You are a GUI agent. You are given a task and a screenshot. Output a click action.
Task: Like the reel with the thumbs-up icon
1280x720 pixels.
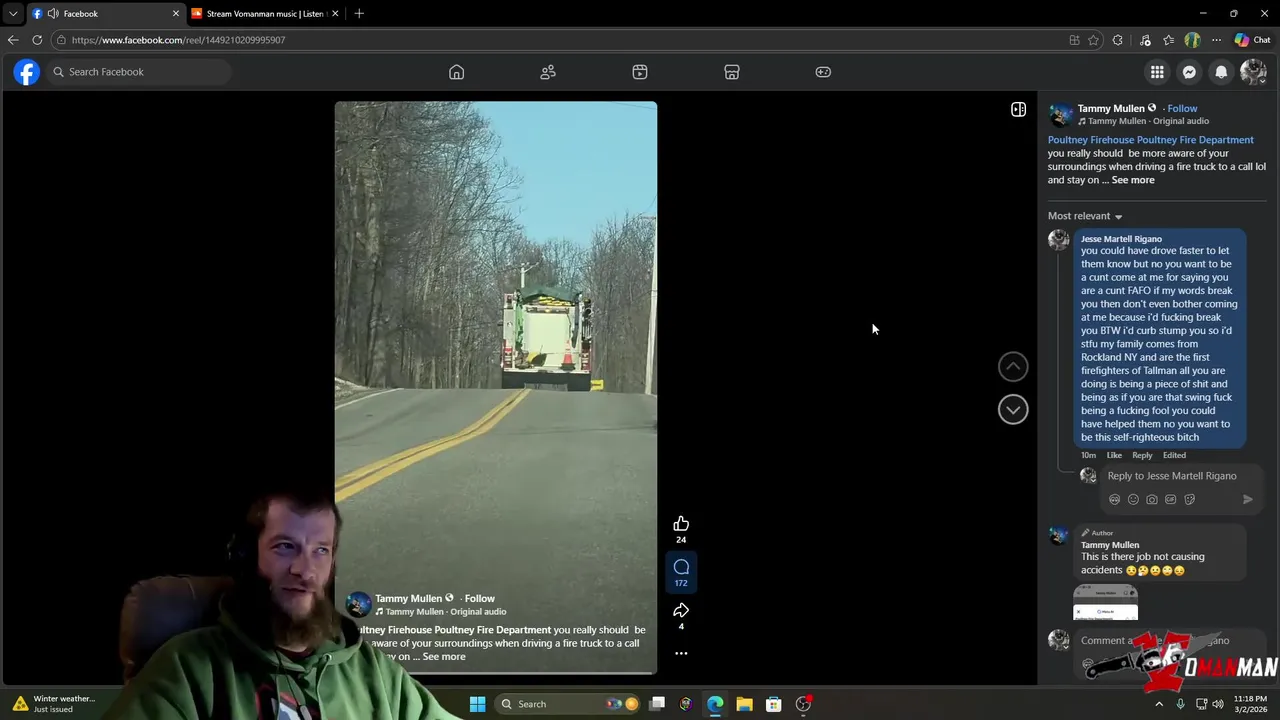pyautogui.click(x=681, y=524)
